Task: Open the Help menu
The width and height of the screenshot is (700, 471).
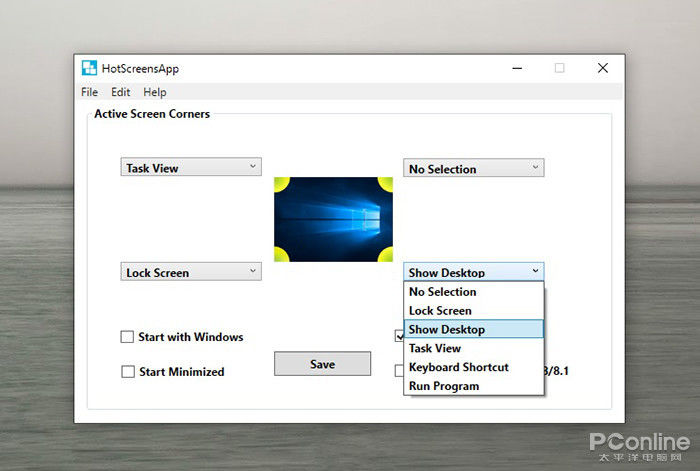Action: click(154, 92)
